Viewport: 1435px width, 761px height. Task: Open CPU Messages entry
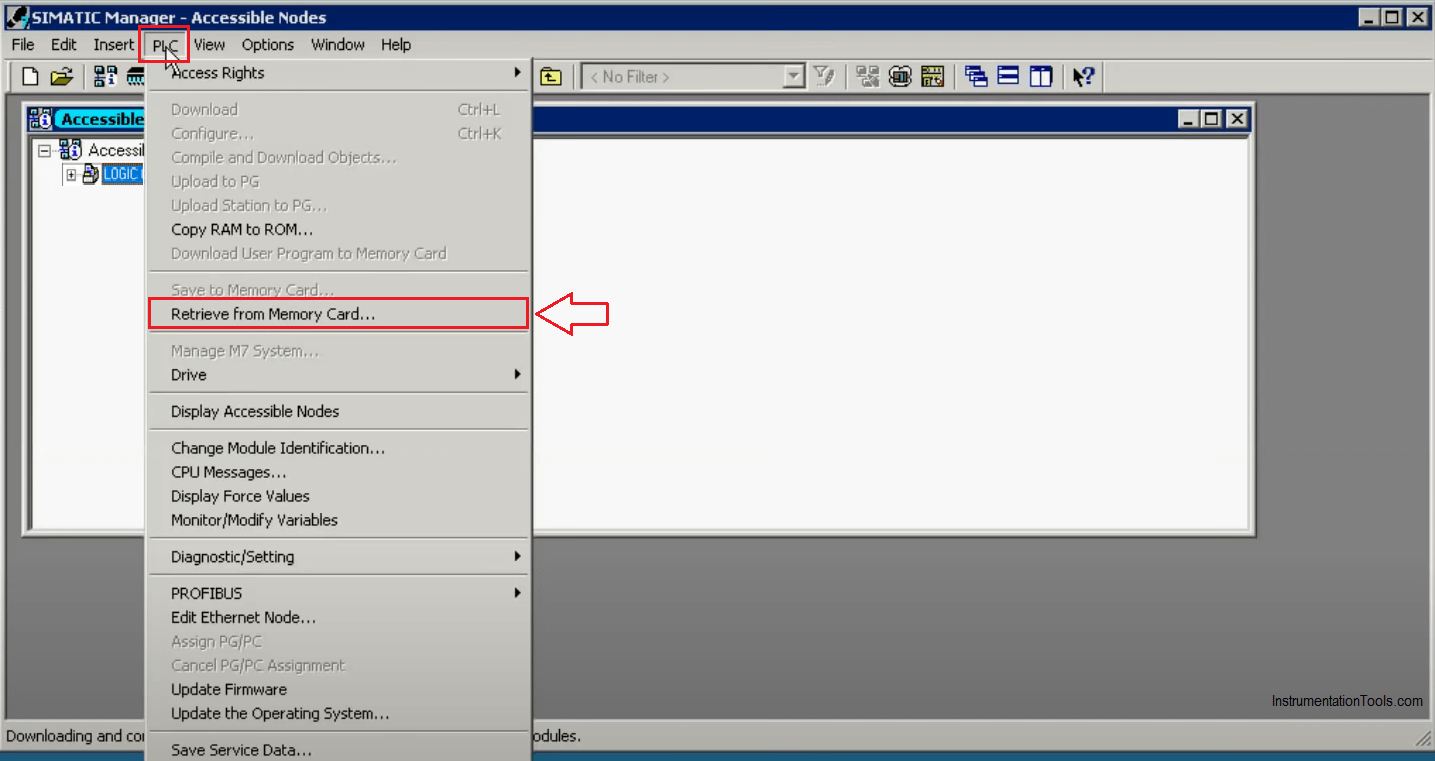coord(338,473)
